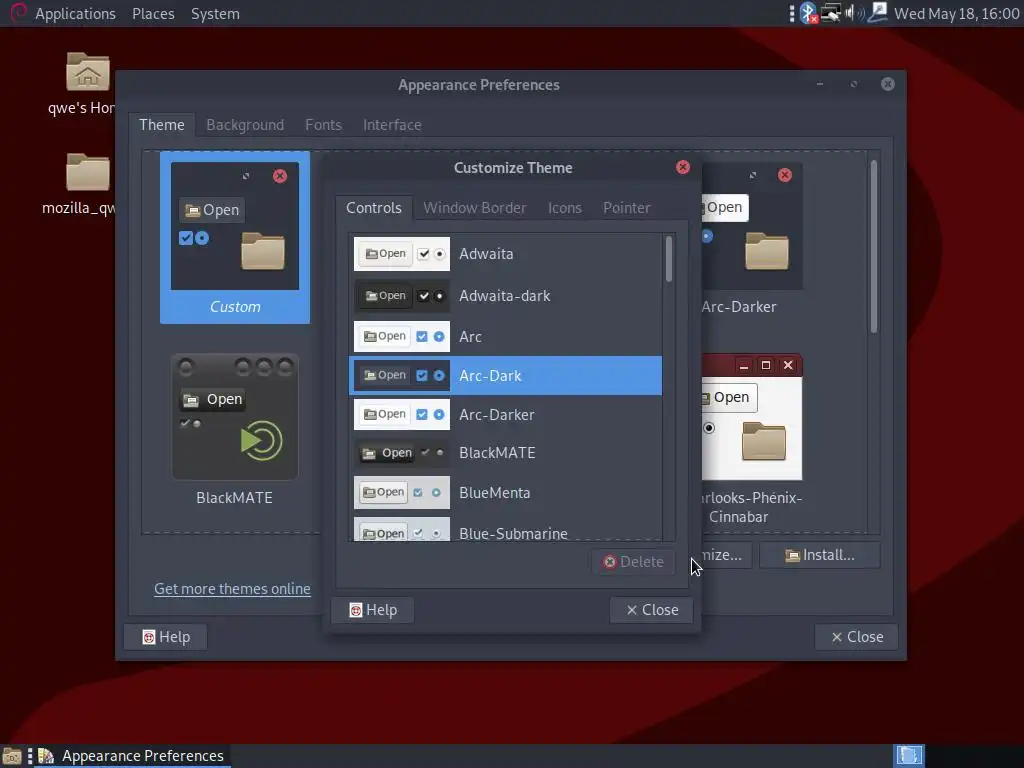Open the Theme tab in Appearance Preferences
The height and width of the screenshot is (768, 1024).
coord(161,125)
